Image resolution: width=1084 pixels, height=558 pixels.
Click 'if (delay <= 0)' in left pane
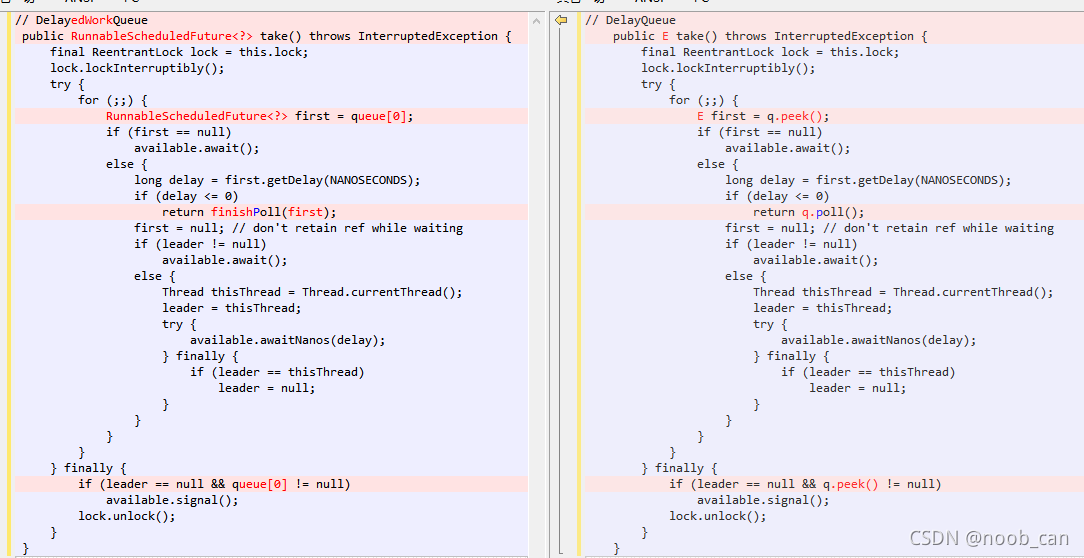click(x=186, y=196)
